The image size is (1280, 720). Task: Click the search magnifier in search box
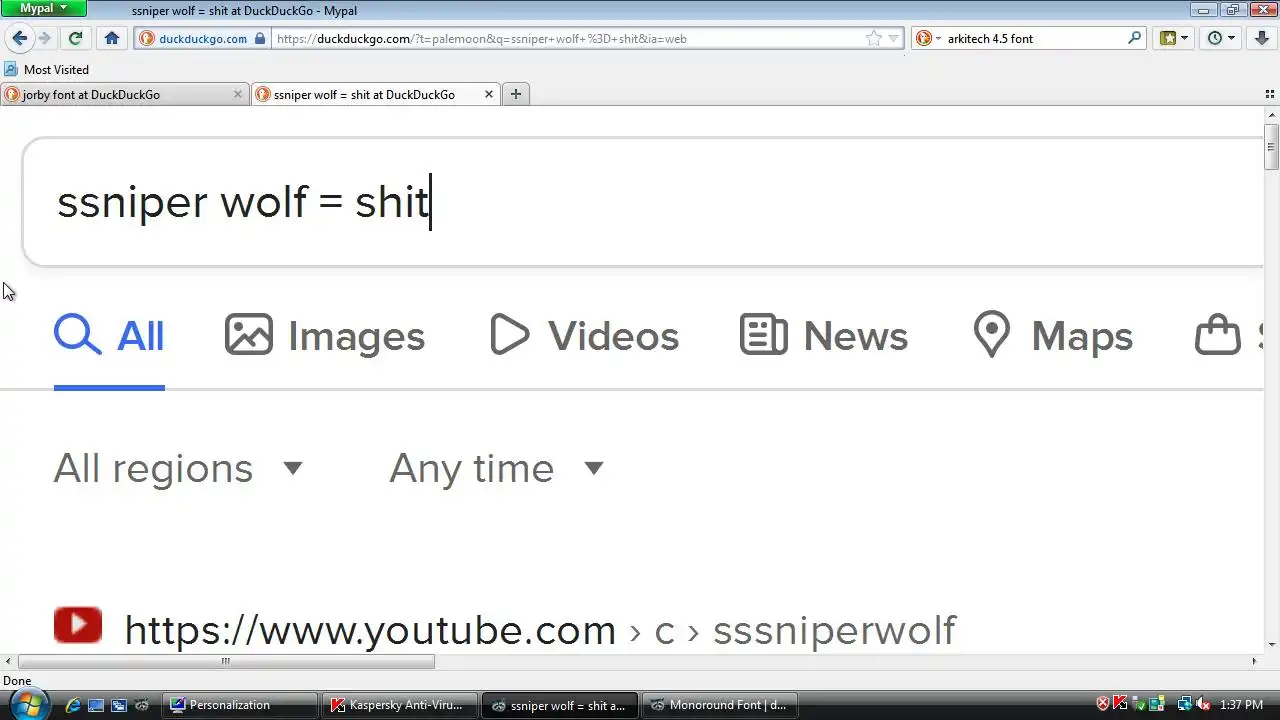1135,38
